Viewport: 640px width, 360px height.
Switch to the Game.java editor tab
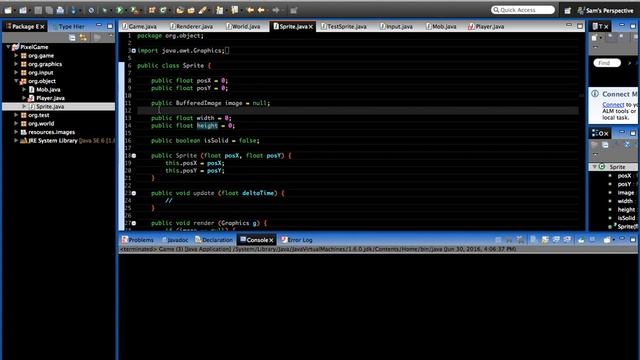(x=139, y=27)
